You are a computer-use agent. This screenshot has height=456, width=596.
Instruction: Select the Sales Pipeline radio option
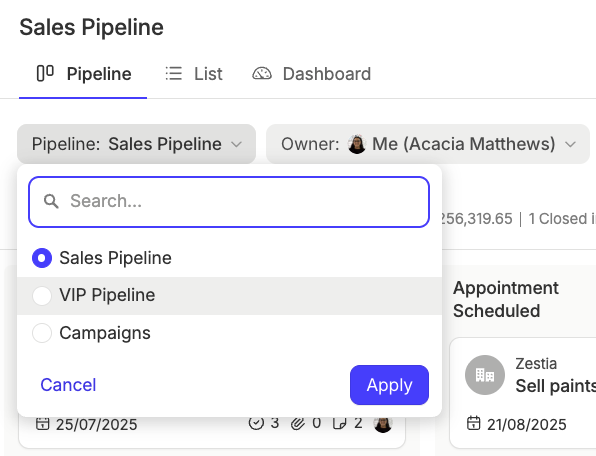click(42, 258)
